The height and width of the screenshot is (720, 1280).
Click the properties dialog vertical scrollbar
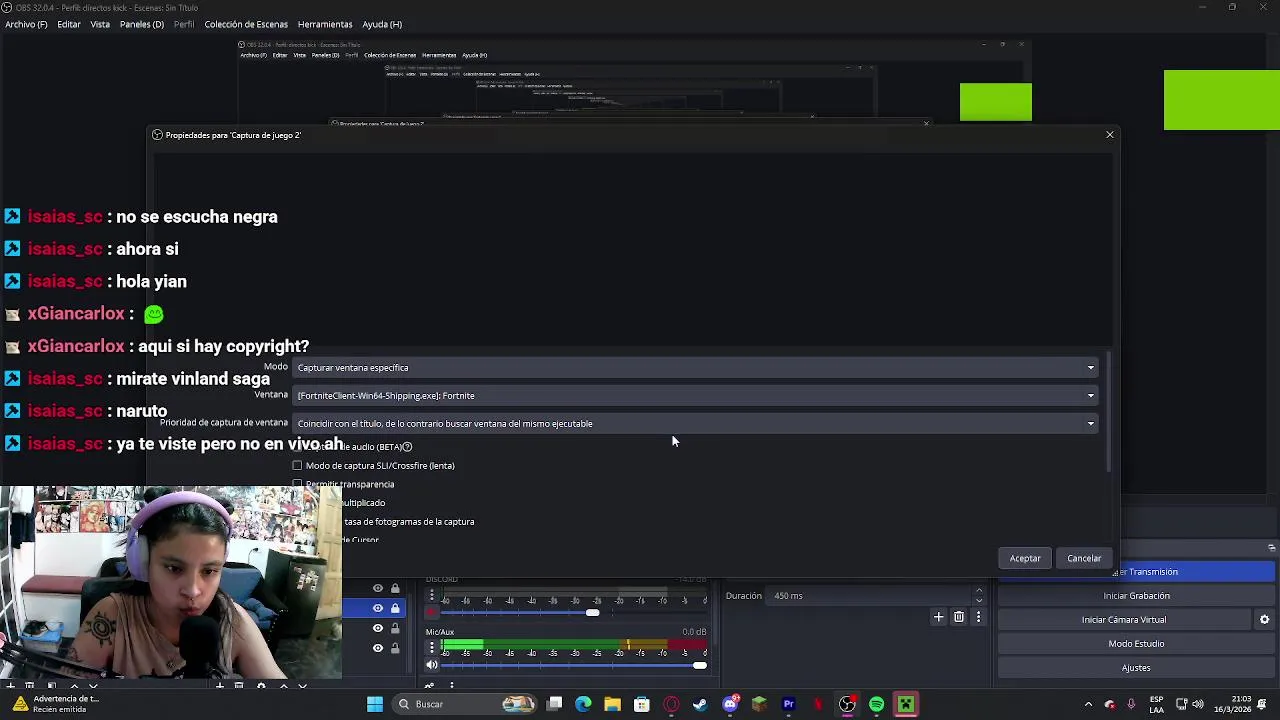1108,412
